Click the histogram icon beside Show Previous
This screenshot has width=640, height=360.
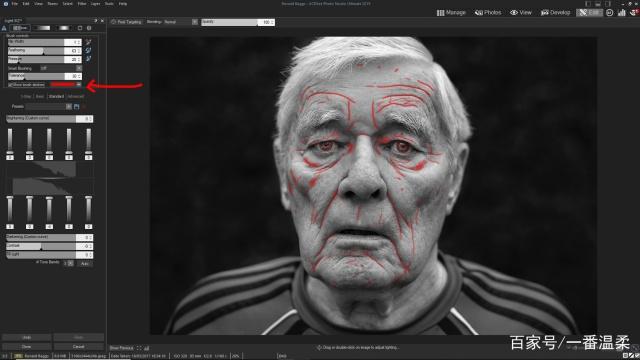pos(147,348)
